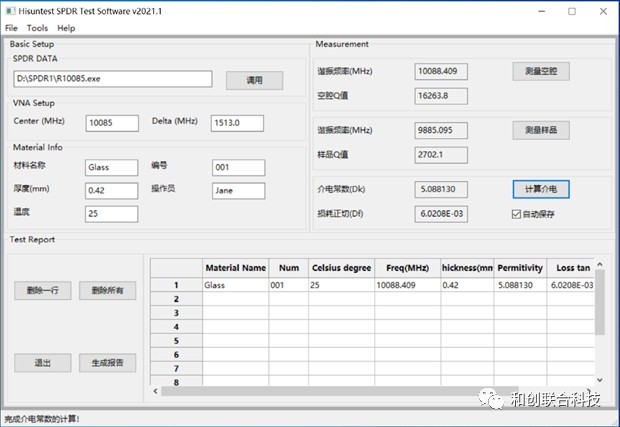Click the operator field containing Jane
Image resolution: width=620 pixels, height=427 pixels.
pos(238,191)
